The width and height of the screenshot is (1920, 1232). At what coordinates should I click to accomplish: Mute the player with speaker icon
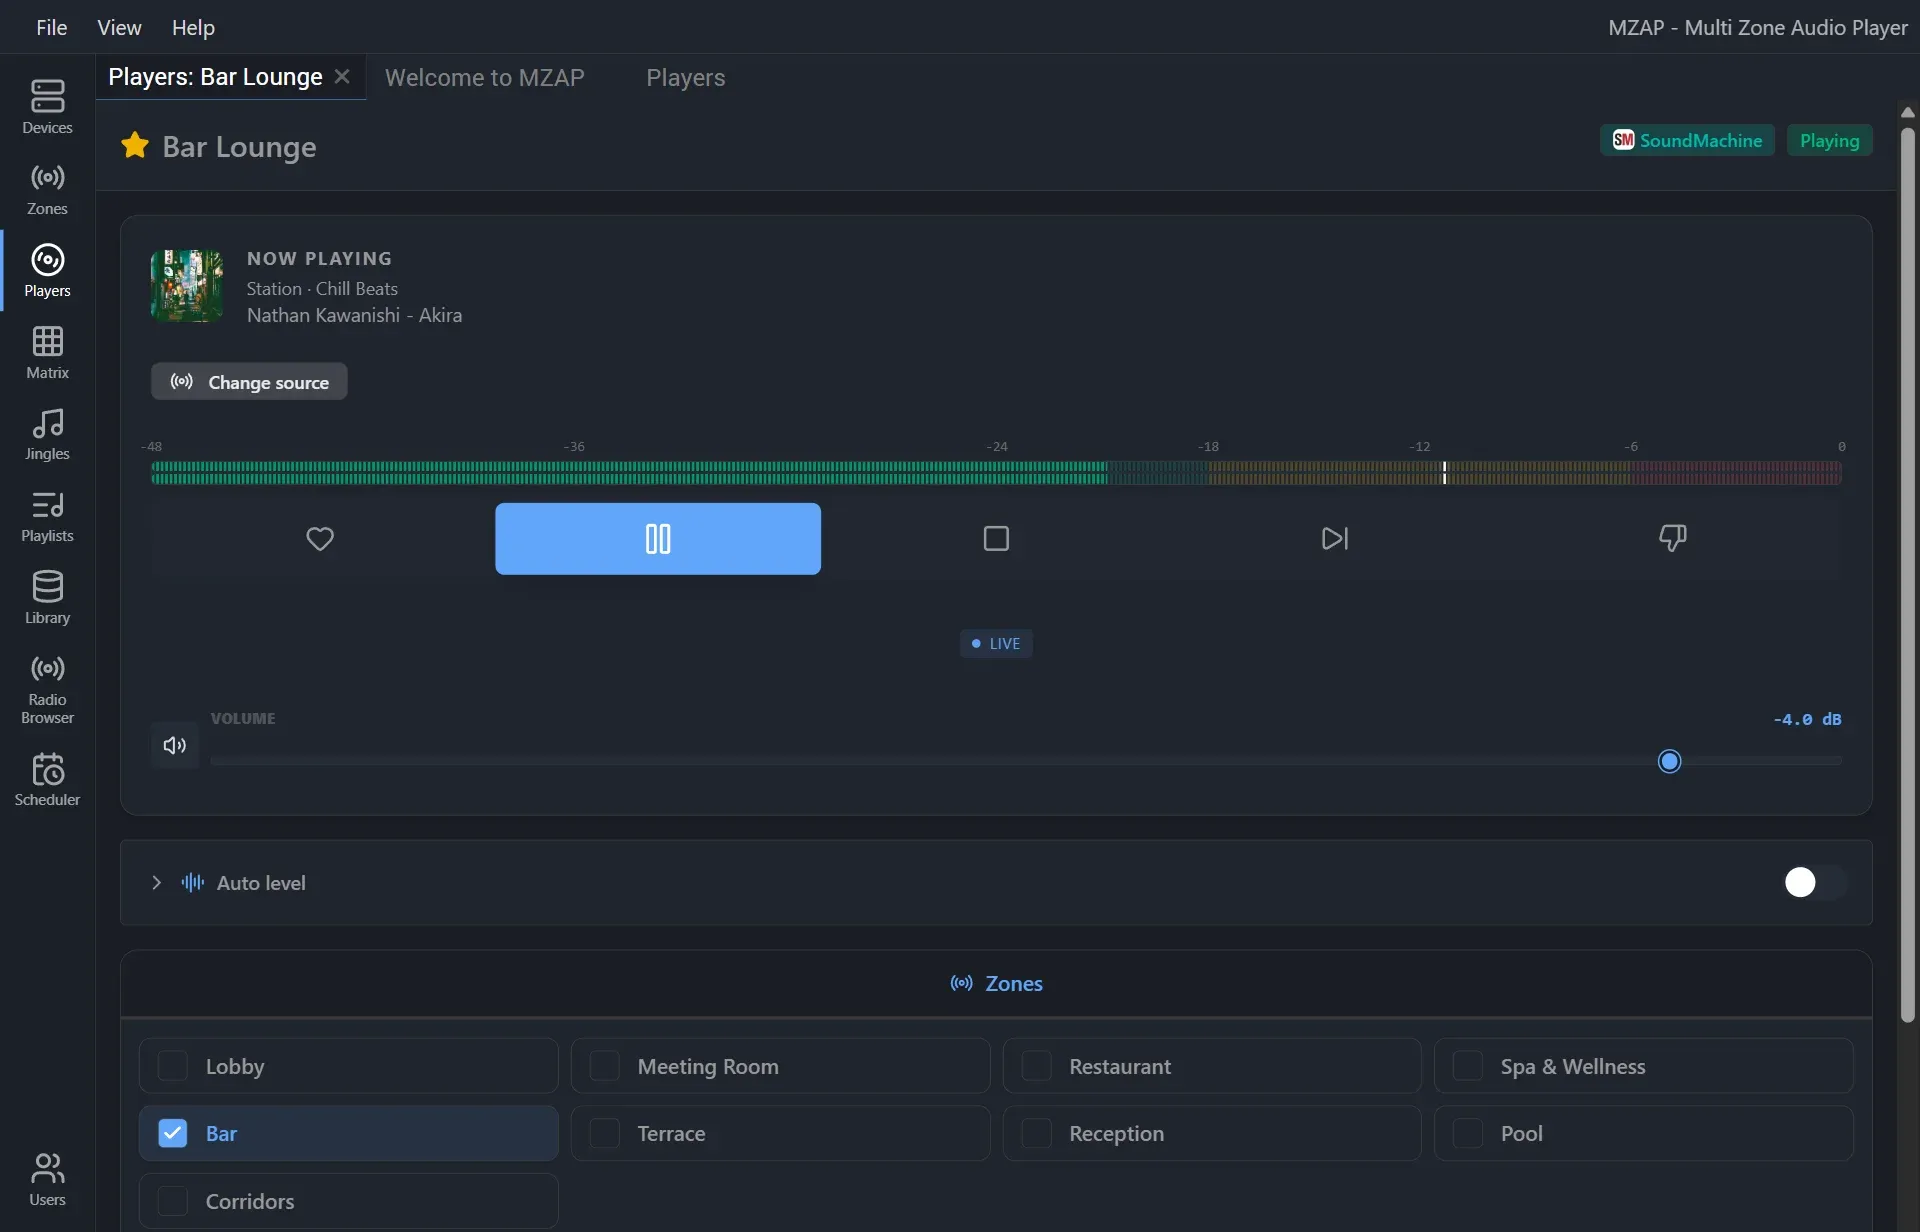pyautogui.click(x=175, y=745)
